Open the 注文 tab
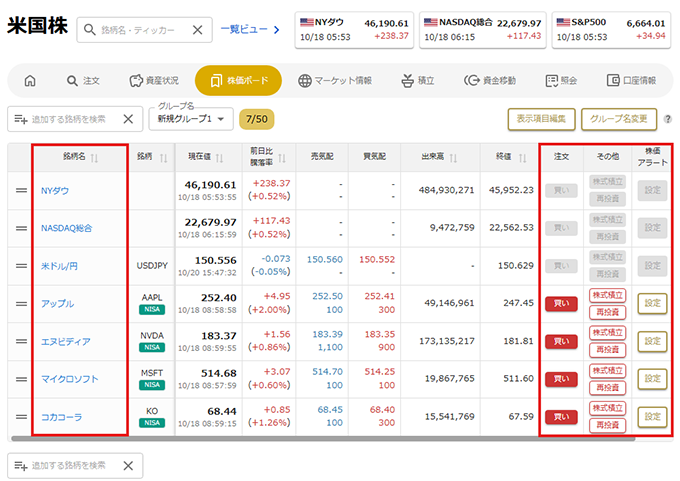The height and width of the screenshot is (481, 680). (x=83, y=81)
